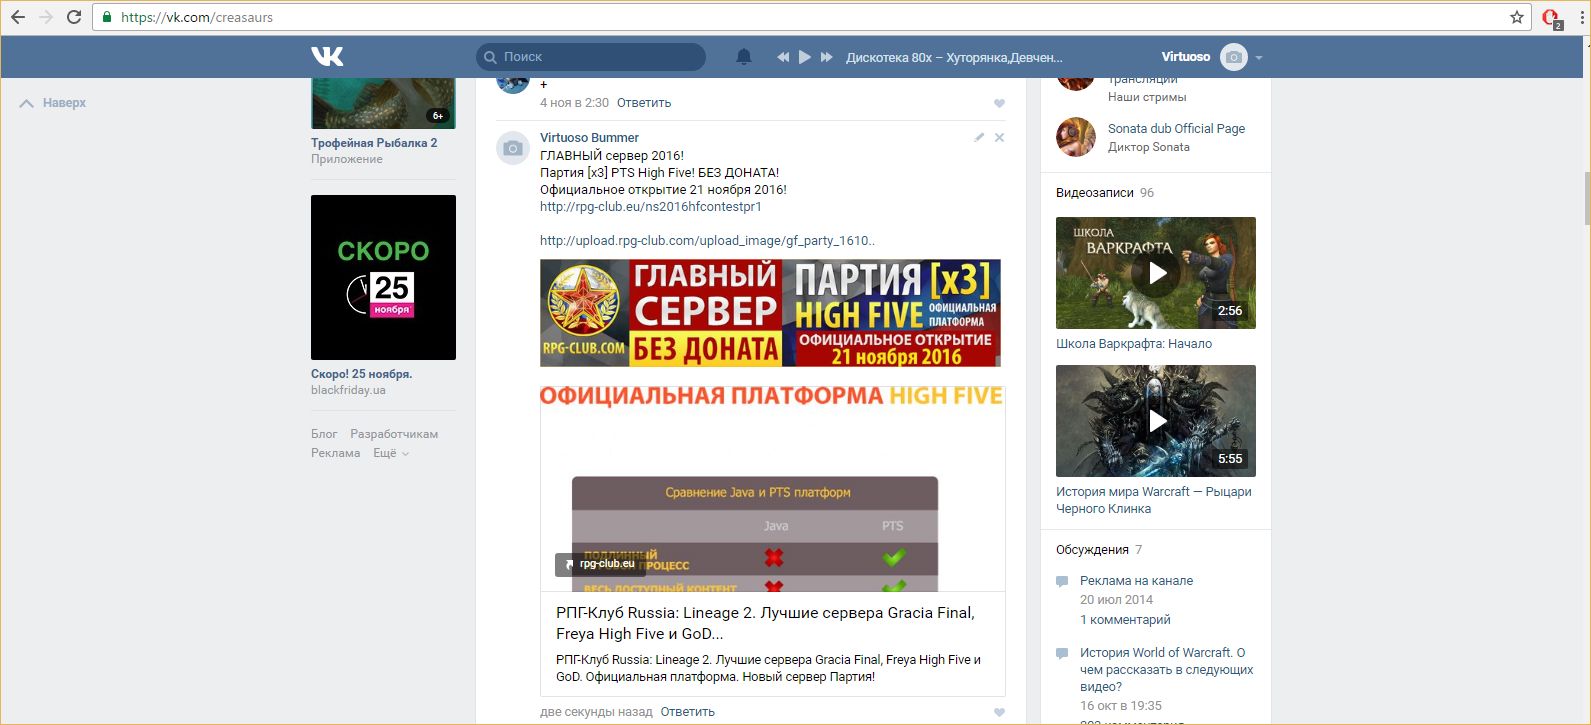Image resolution: width=1591 pixels, height=725 pixels.
Task: Open Sonata dub page avatar
Action: 1076,137
